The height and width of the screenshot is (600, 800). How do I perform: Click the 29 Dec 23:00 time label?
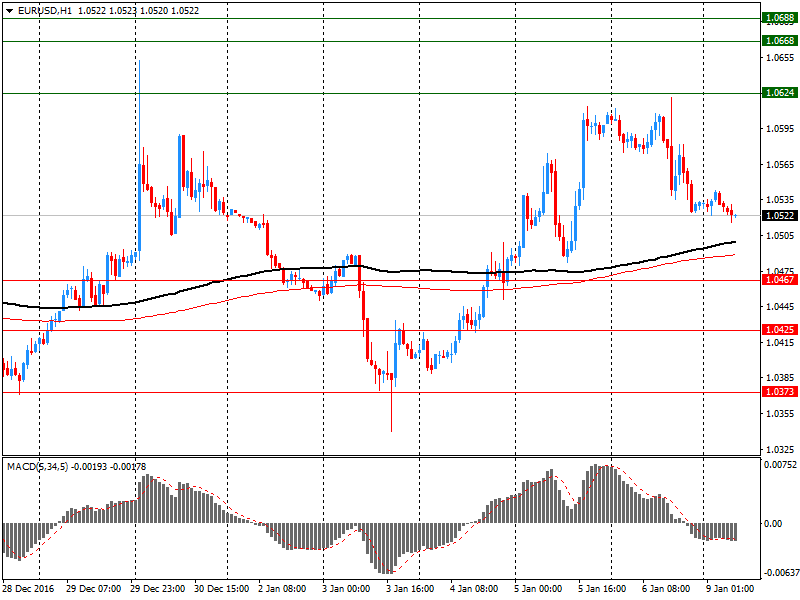[x=158, y=589]
